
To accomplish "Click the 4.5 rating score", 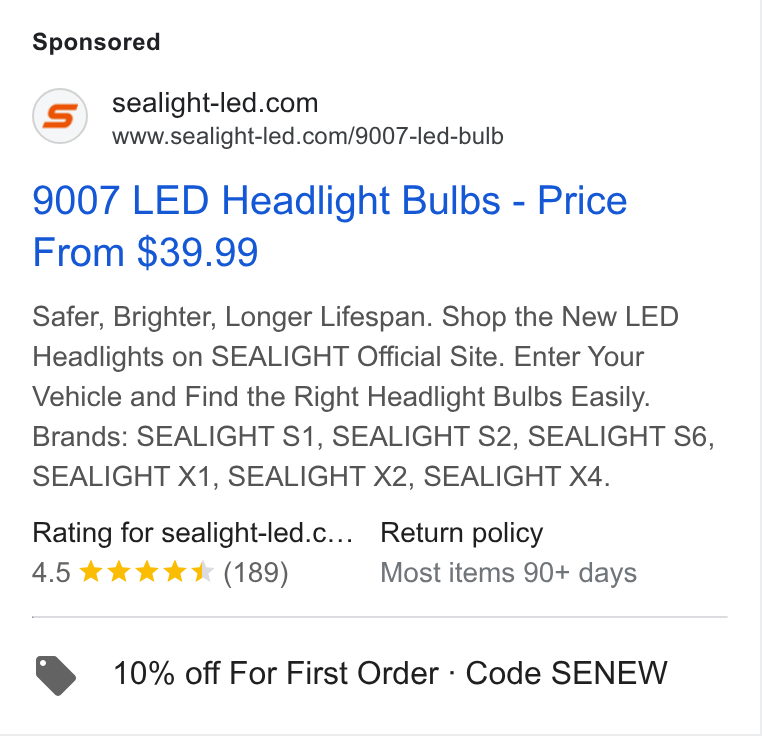I will pyautogui.click(x=51, y=573).
